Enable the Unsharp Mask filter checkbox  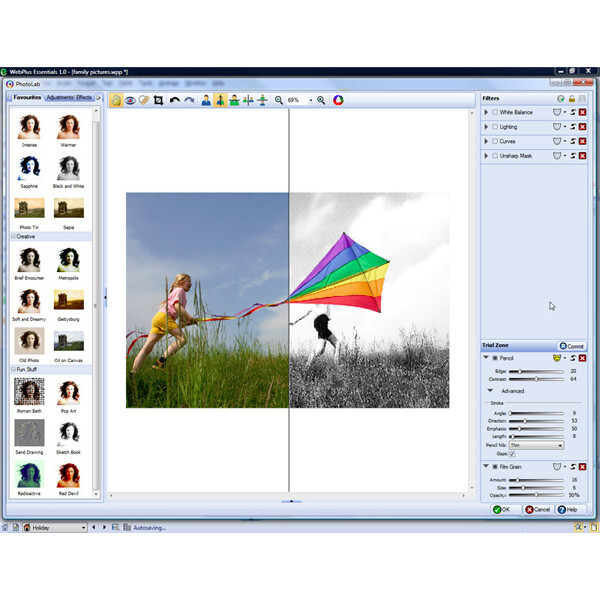[x=495, y=156]
